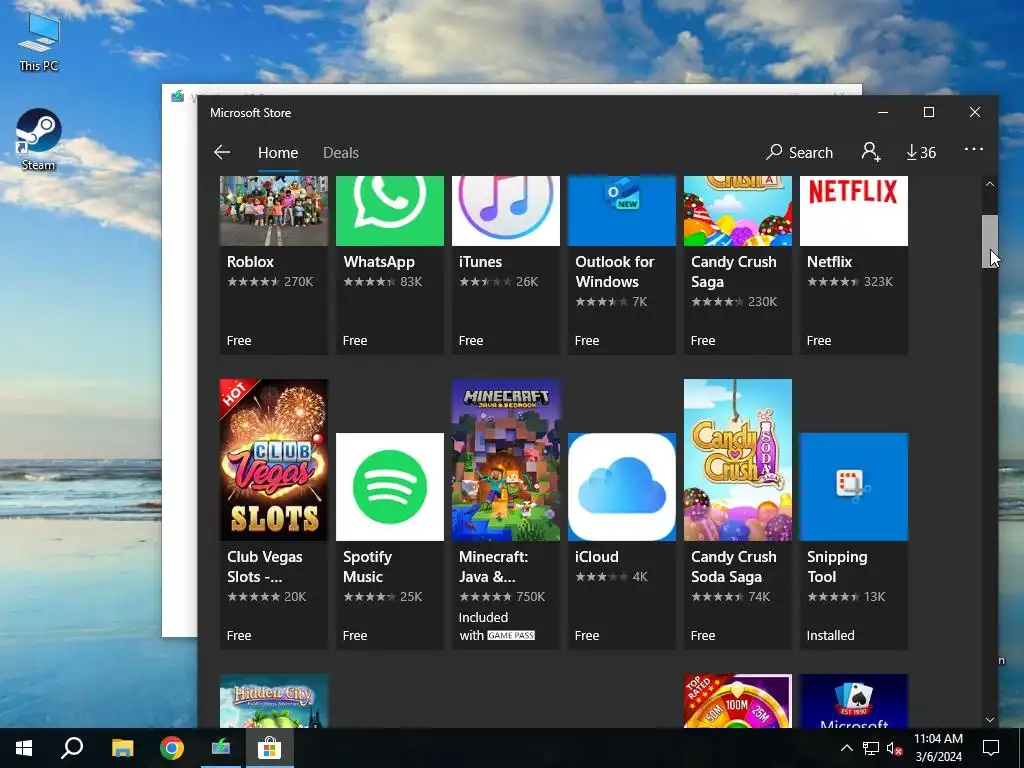Screen dimensions: 1024x768
Task: Switch to the Home tab
Action: (278, 153)
